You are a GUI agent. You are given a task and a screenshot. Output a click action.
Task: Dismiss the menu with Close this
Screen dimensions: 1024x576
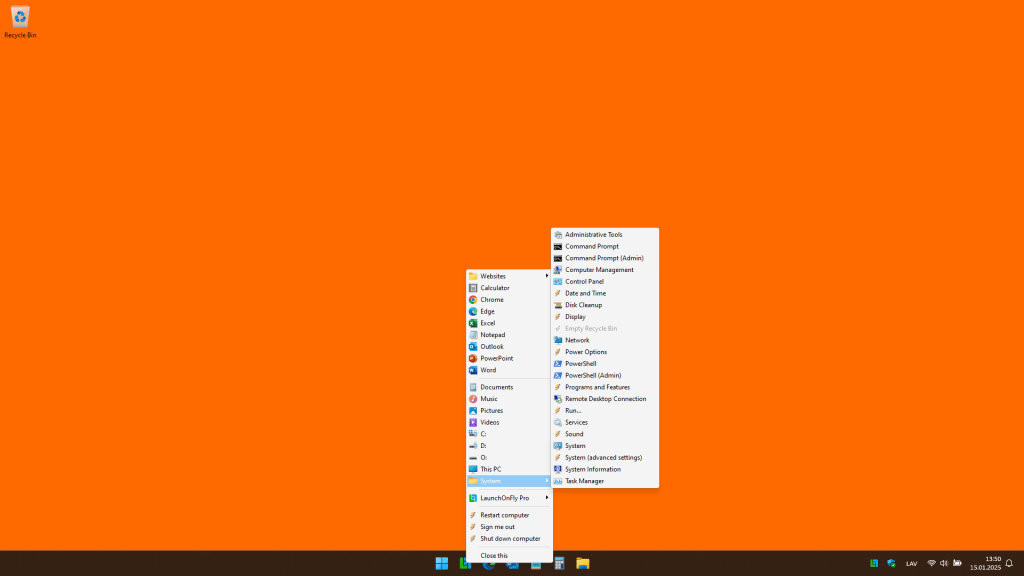494,555
